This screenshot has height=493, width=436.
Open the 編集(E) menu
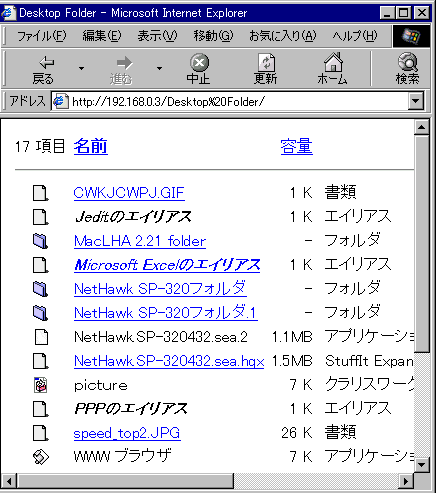pyautogui.click(x=102, y=36)
